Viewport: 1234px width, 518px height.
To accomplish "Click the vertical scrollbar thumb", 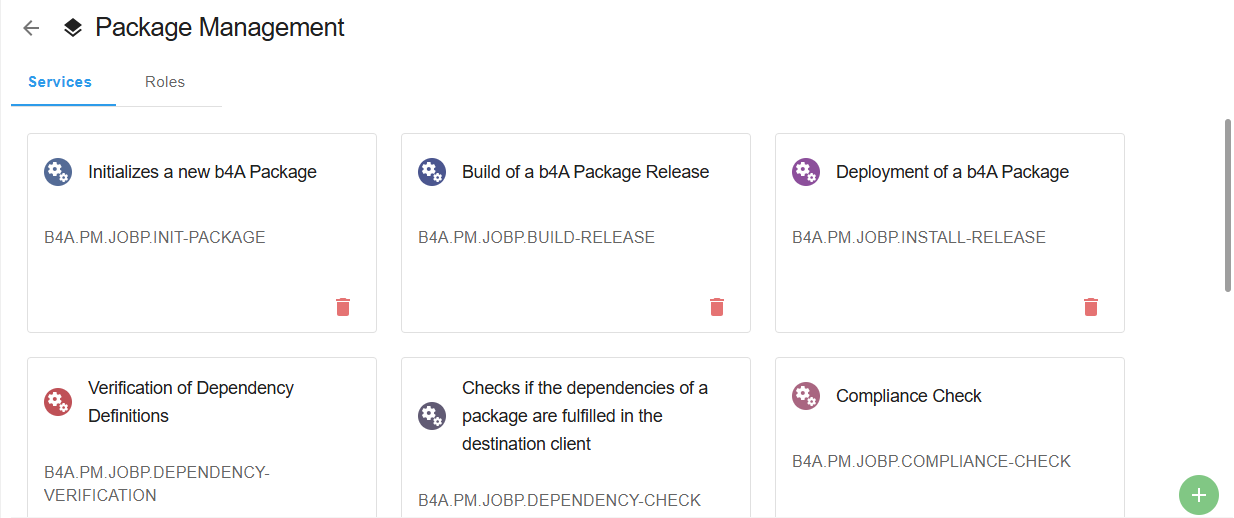I will pyautogui.click(x=1228, y=205).
